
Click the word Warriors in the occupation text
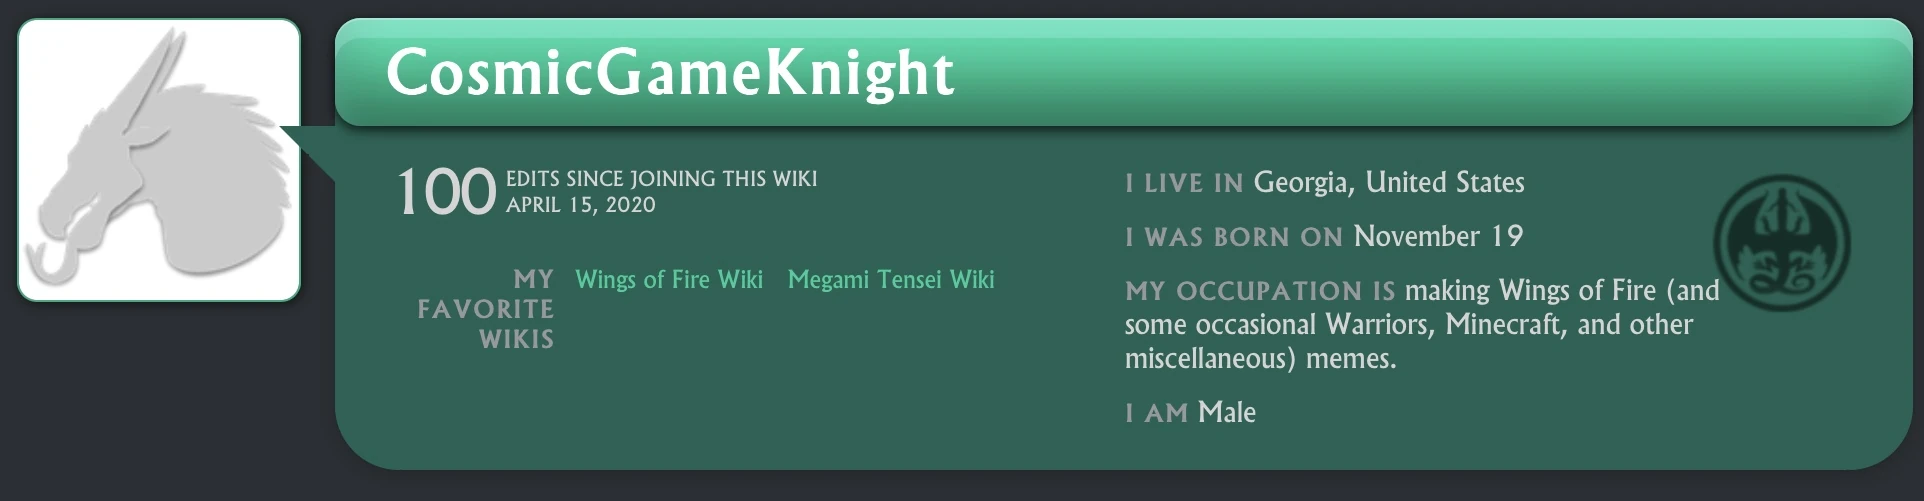tap(1380, 325)
